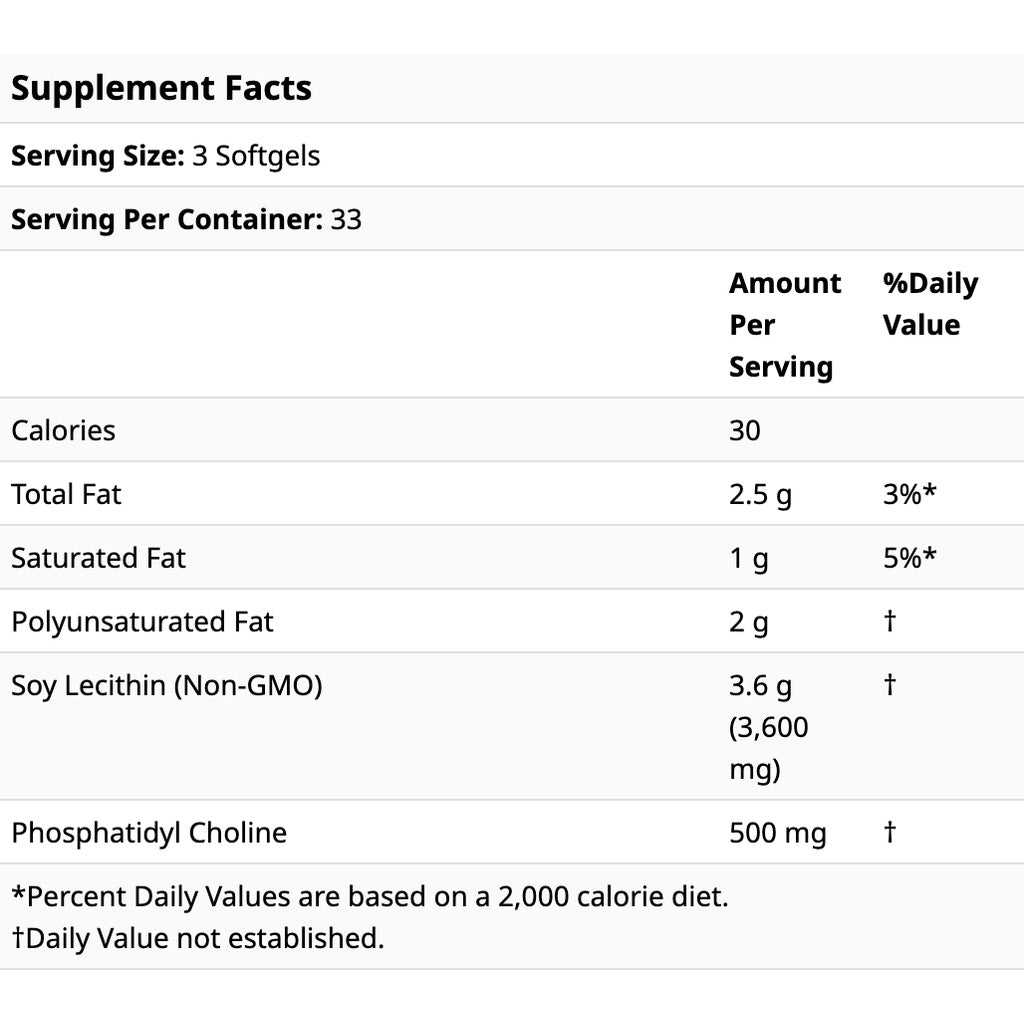Click the 3.6 g (3,600 mg) amount

pyautogui.click(x=769, y=727)
